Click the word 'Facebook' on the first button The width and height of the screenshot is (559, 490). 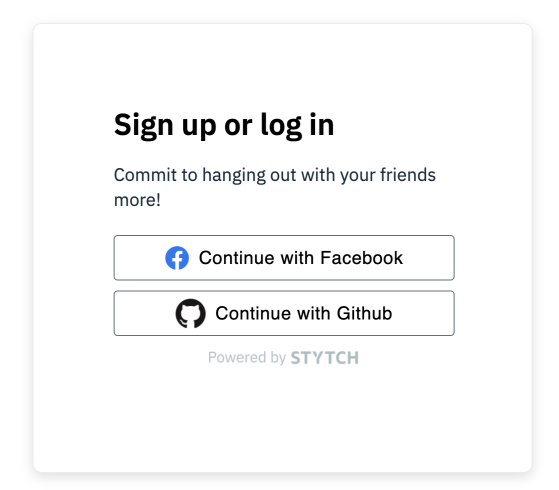tap(361, 258)
